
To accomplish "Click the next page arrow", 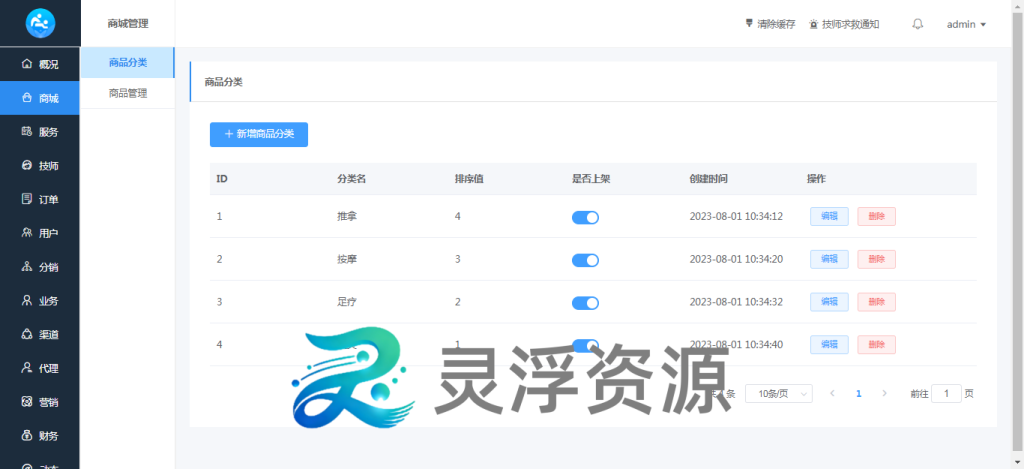I will tap(884, 393).
